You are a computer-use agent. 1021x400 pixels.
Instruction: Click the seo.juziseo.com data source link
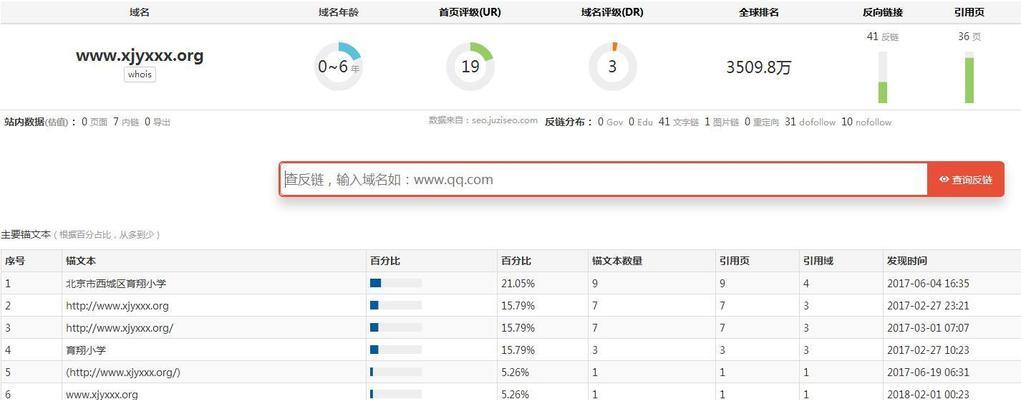[x=497, y=121]
